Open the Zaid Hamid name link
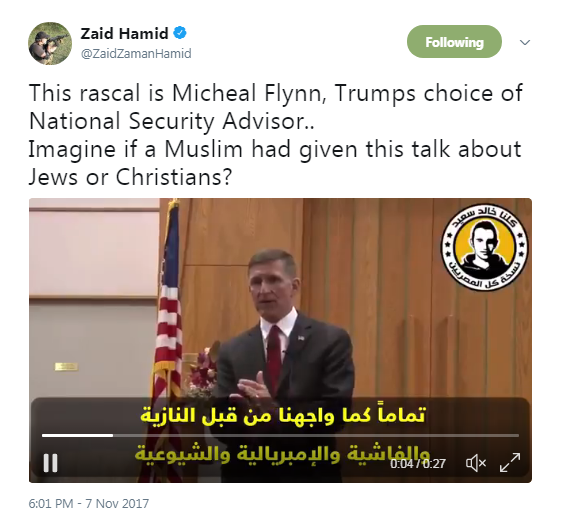This screenshot has width=561, height=522. pyautogui.click(x=124, y=34)
